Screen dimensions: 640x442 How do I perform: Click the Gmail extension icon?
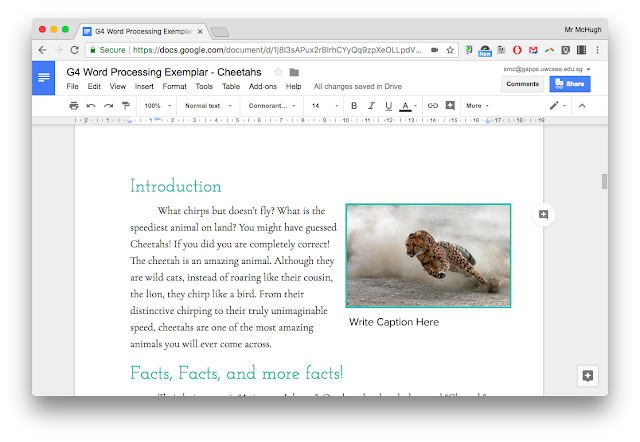pyautogui.click(x=533, y=50)
